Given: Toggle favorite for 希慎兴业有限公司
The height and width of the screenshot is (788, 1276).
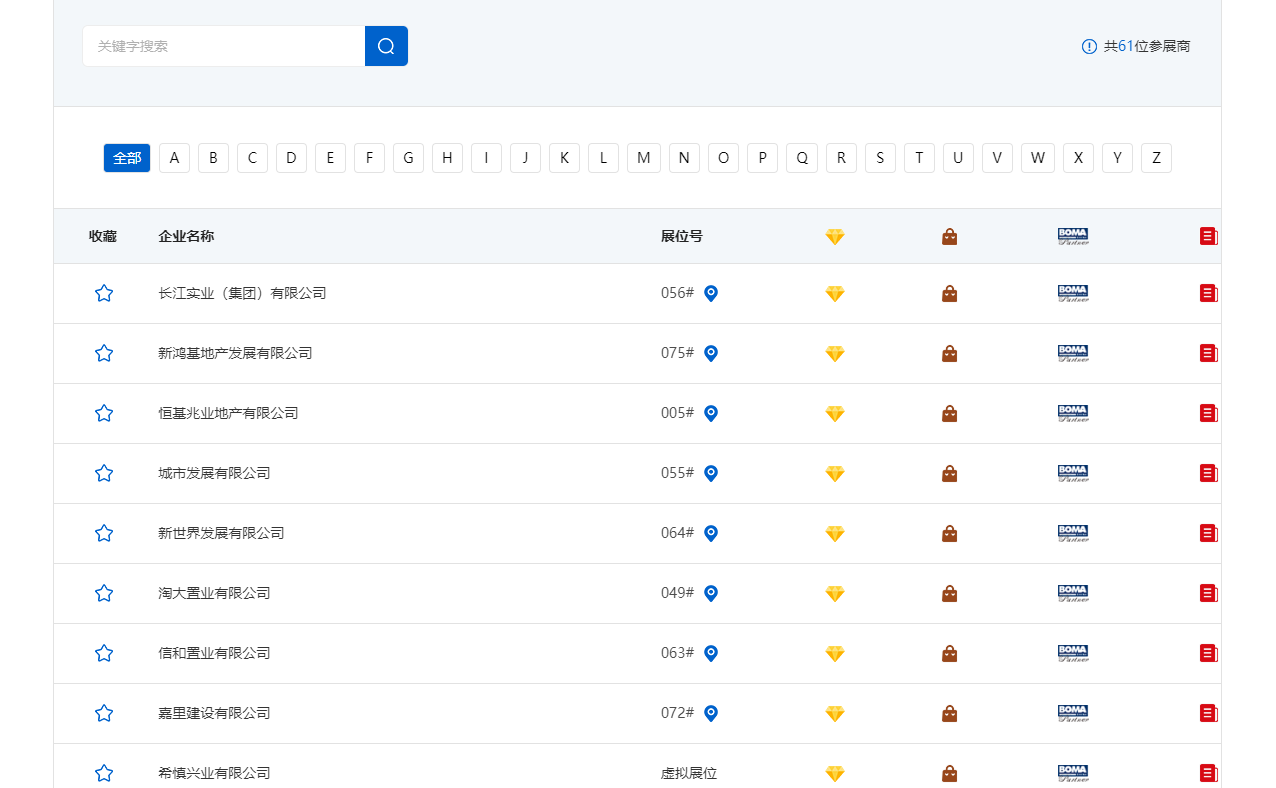Looking at the screenshot, I should pos(104,773).
